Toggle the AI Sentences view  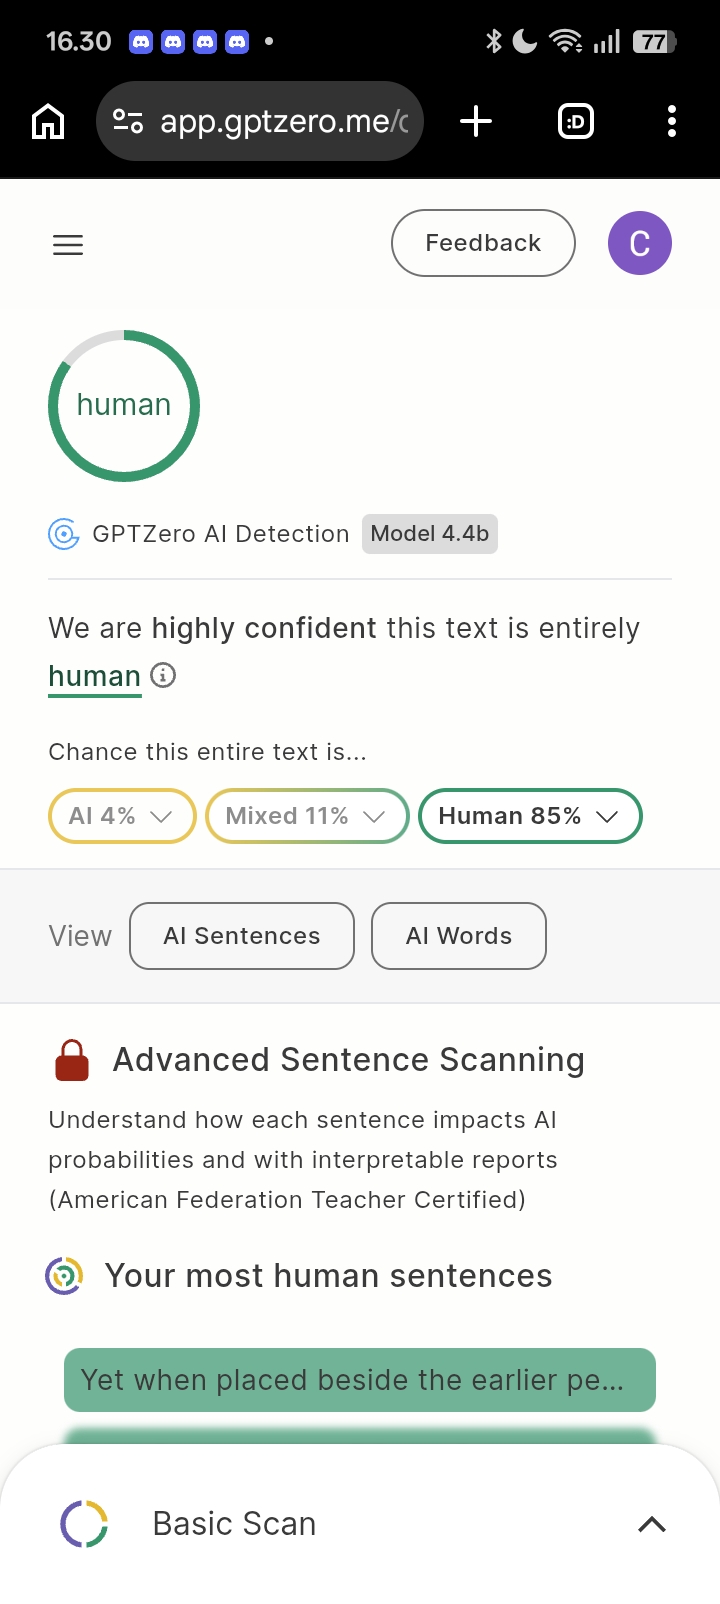click(242, 936)
